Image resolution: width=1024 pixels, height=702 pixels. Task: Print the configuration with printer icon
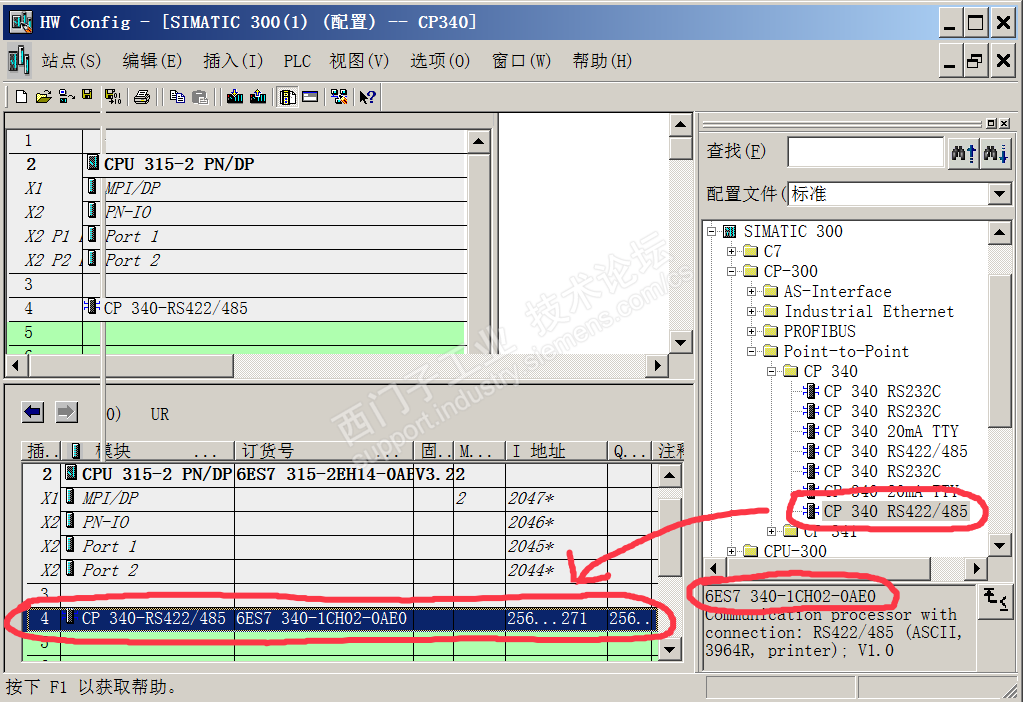tap(142, 97)
